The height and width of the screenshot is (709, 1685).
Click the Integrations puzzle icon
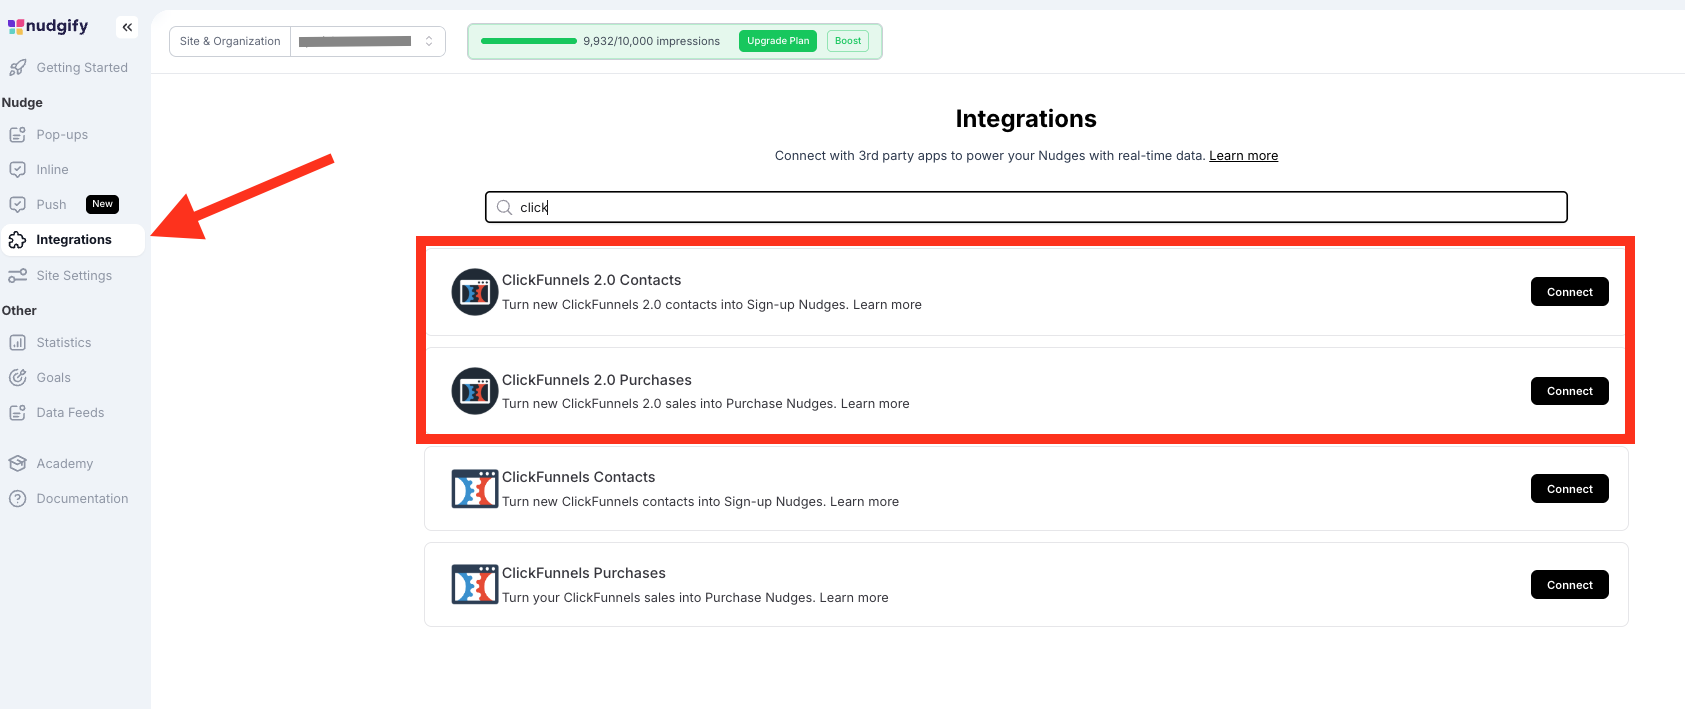[x=17, y=240]
